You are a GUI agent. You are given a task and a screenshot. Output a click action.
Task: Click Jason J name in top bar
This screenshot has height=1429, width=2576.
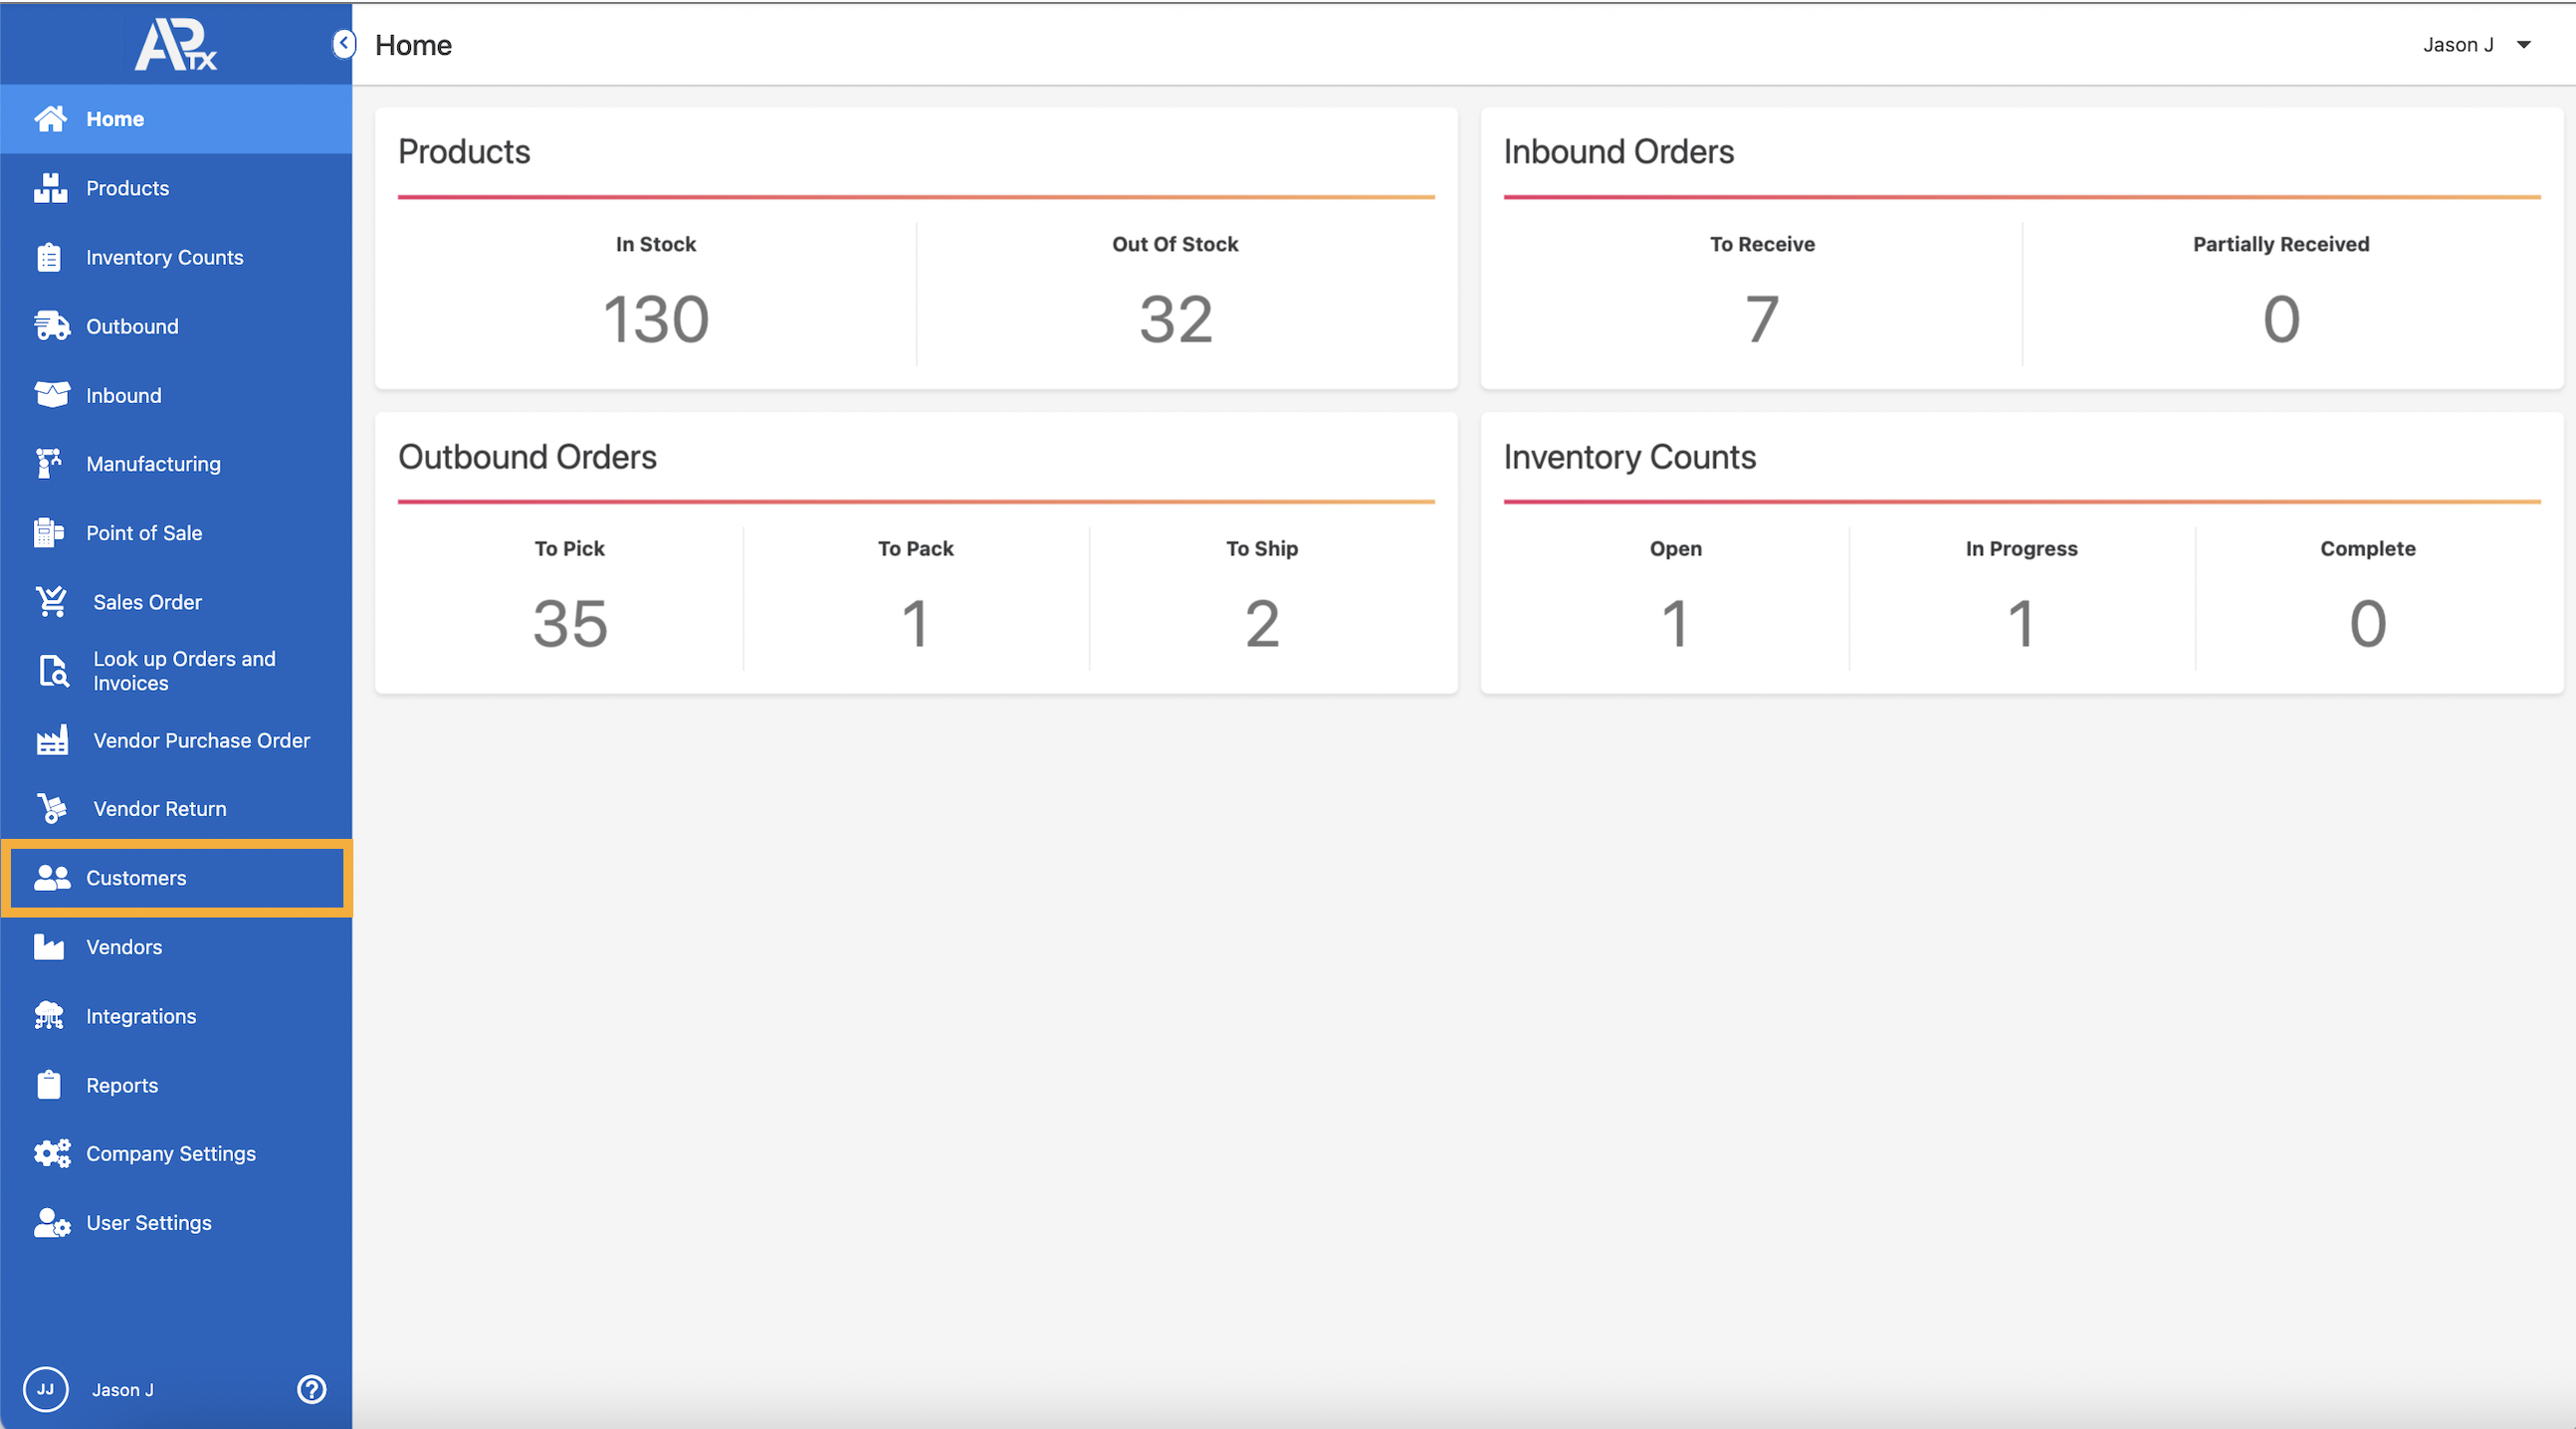(2457, 45)
